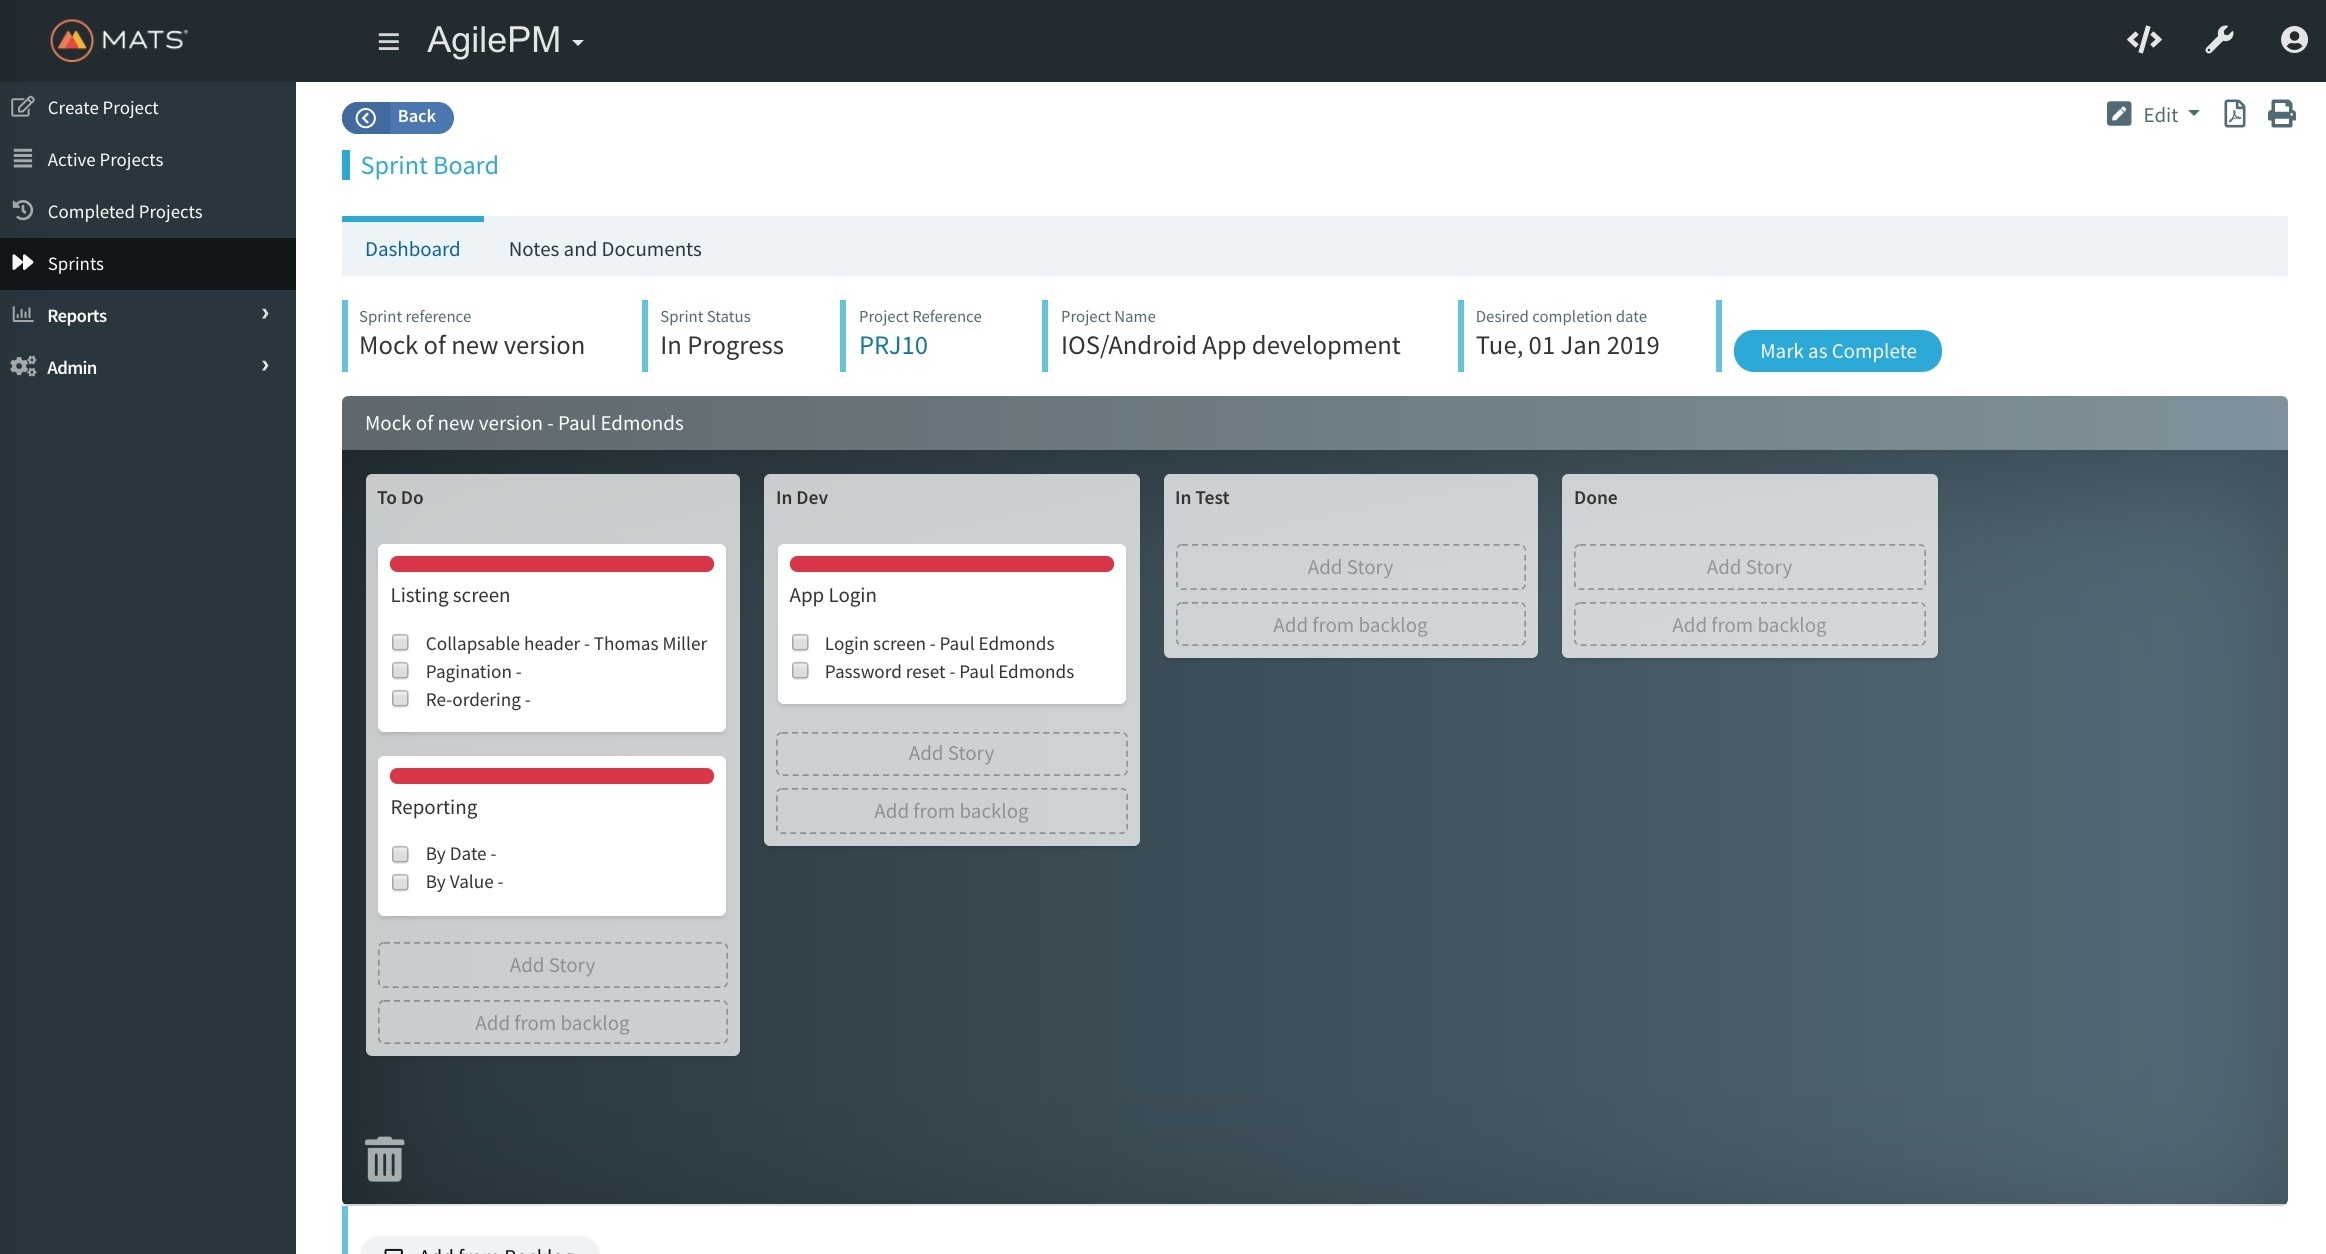Open the AgilePM application dropdown
The image size is (2326, 1254).
point(505,41)
